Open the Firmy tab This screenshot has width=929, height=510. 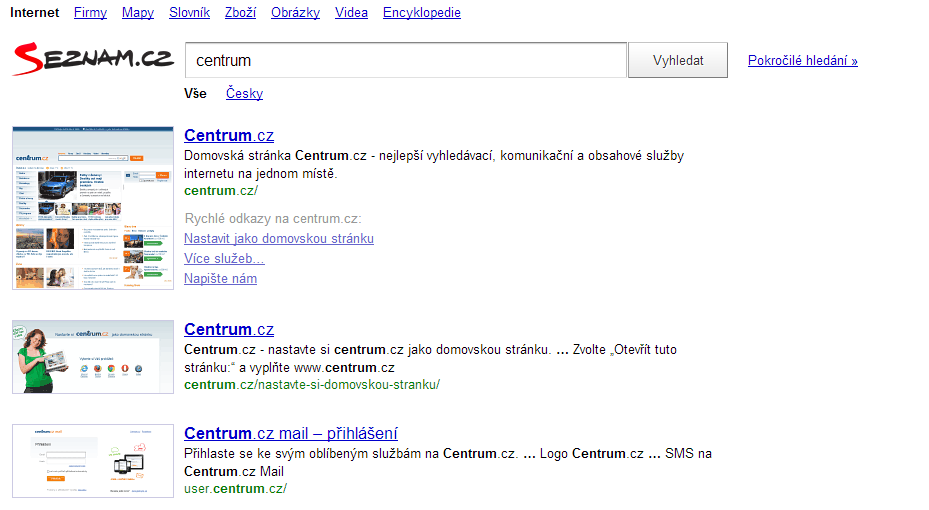tap(90, 12)
